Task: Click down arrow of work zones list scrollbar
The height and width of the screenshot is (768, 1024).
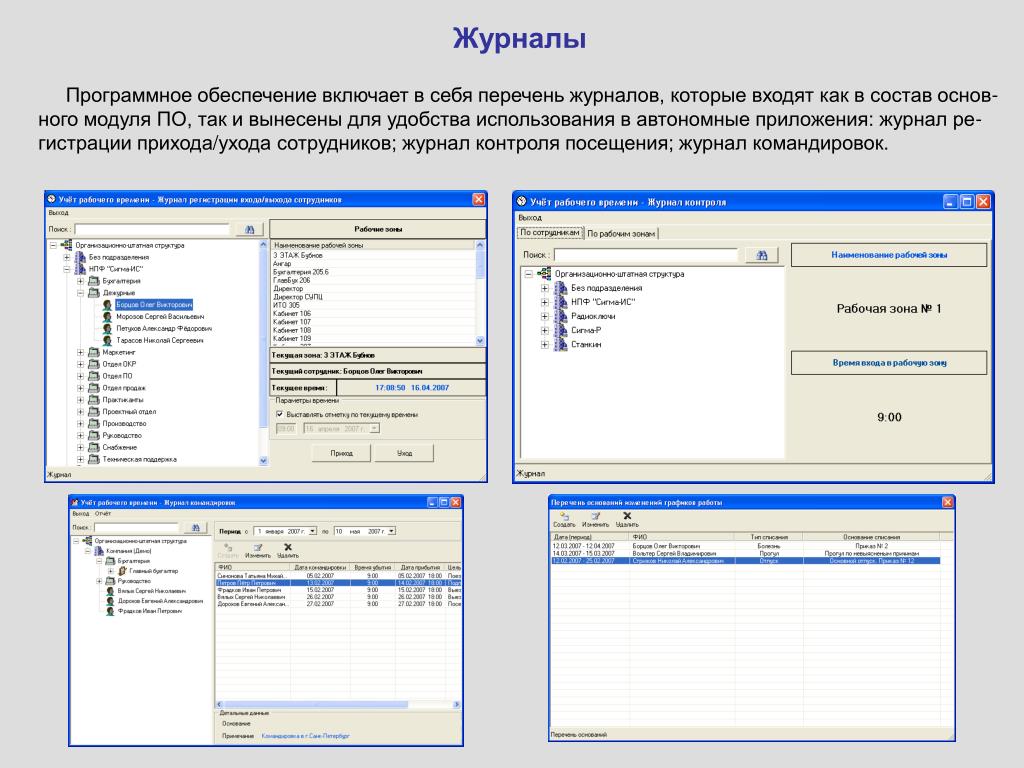Action: tap(481, 340)
